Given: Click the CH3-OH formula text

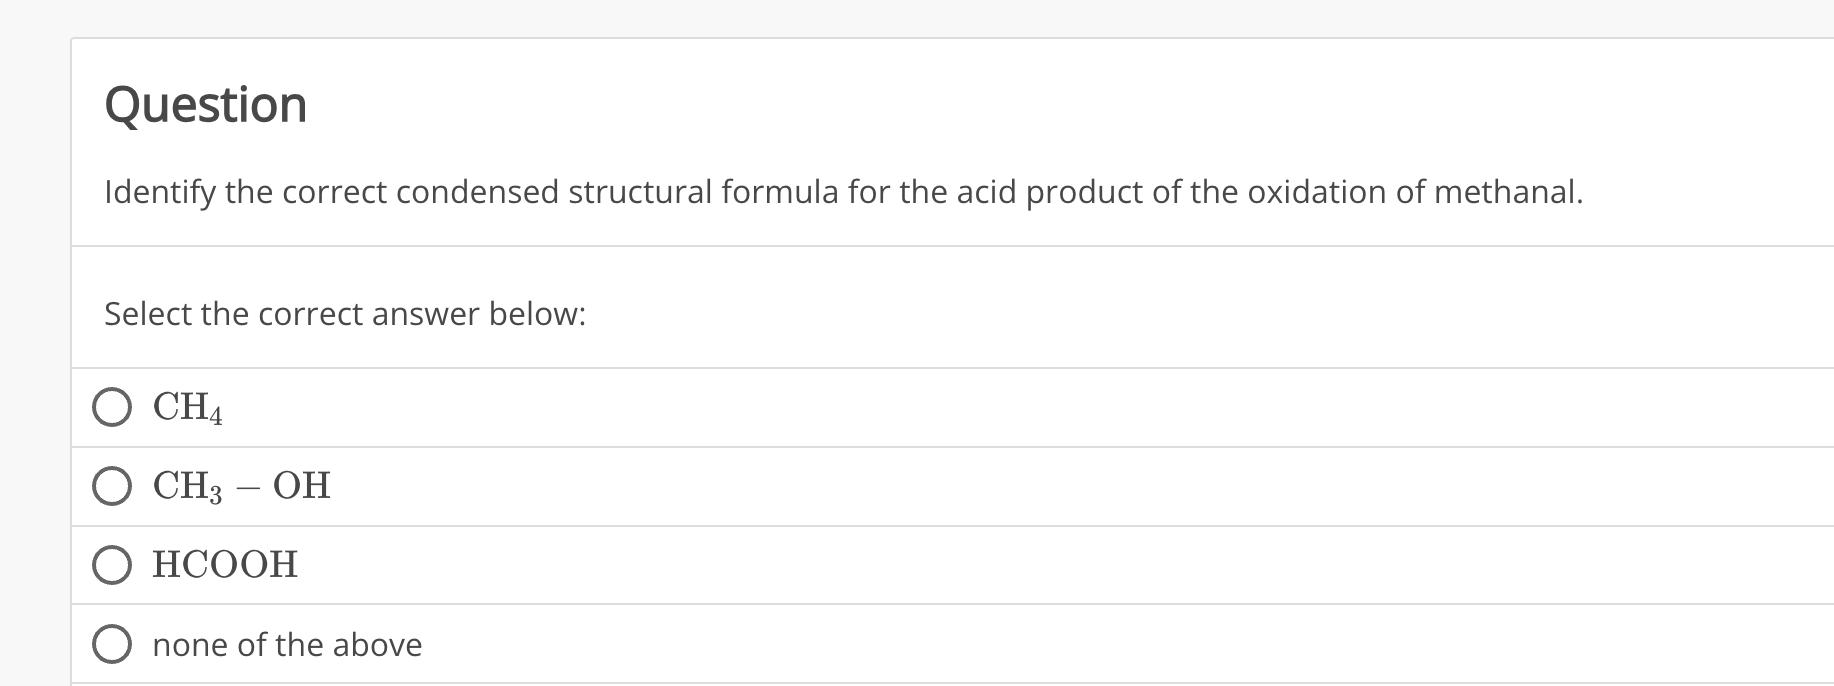Looking at the screenshot, I should (x=239, y=486).
